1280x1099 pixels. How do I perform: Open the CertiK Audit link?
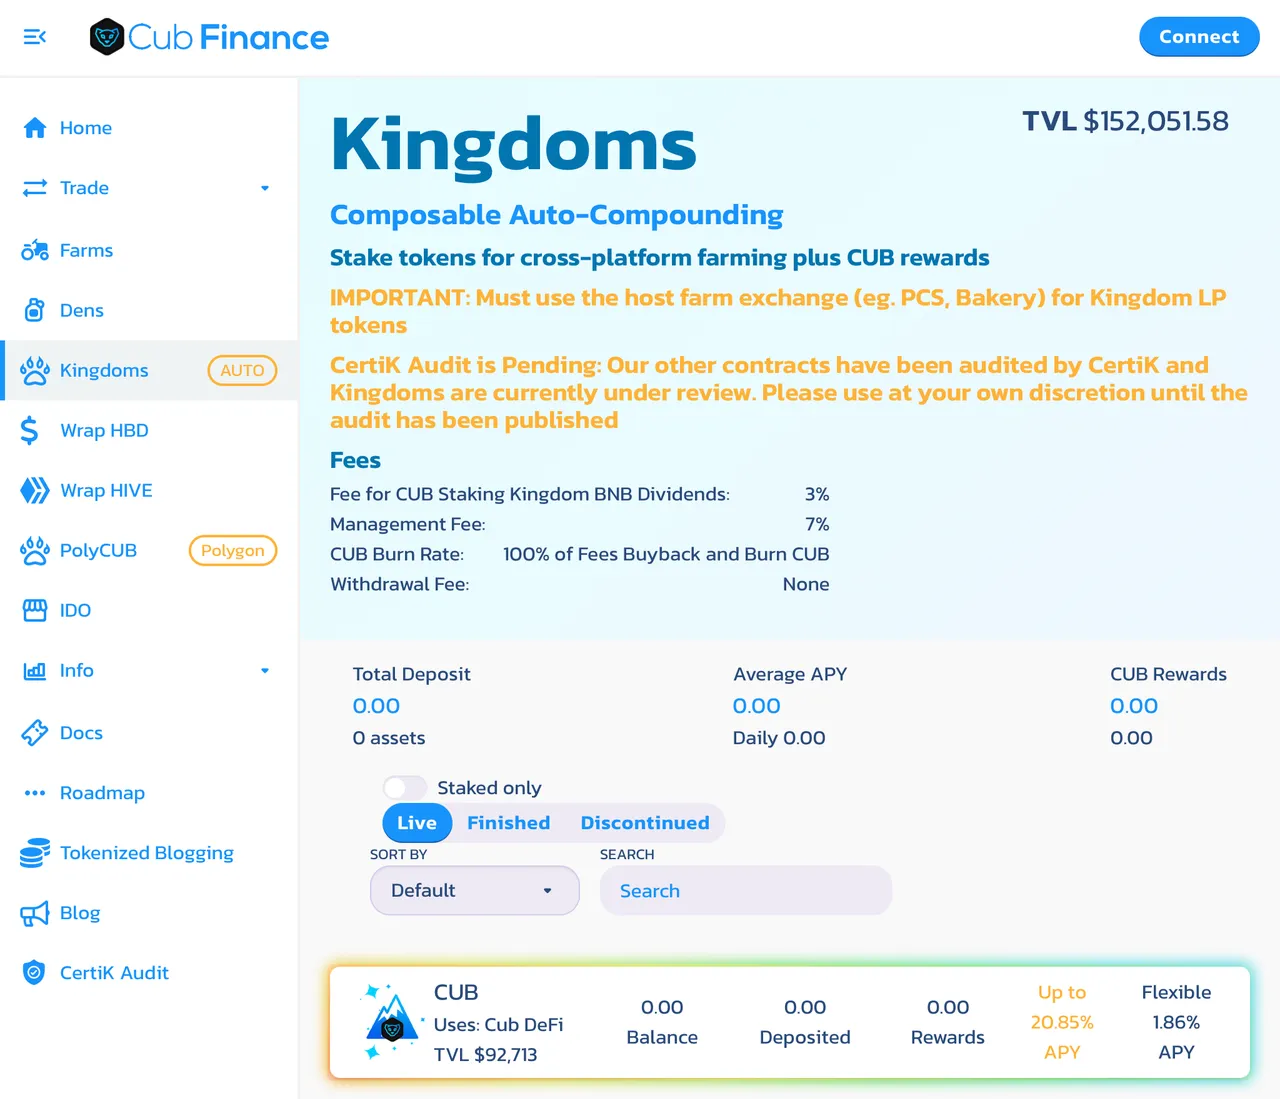114,973
